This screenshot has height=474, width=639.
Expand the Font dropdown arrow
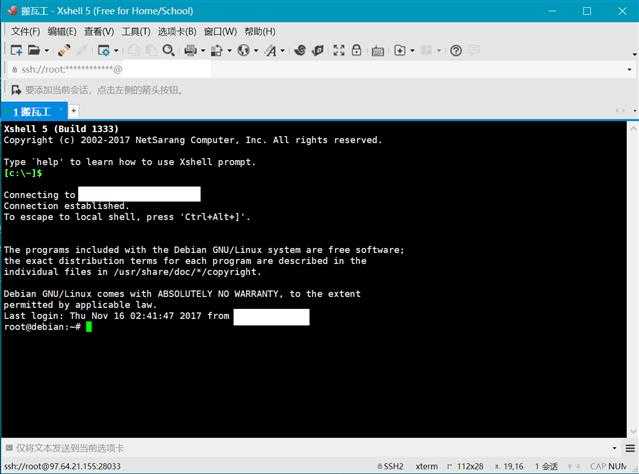pyautogui.click(x=283, y=51)
